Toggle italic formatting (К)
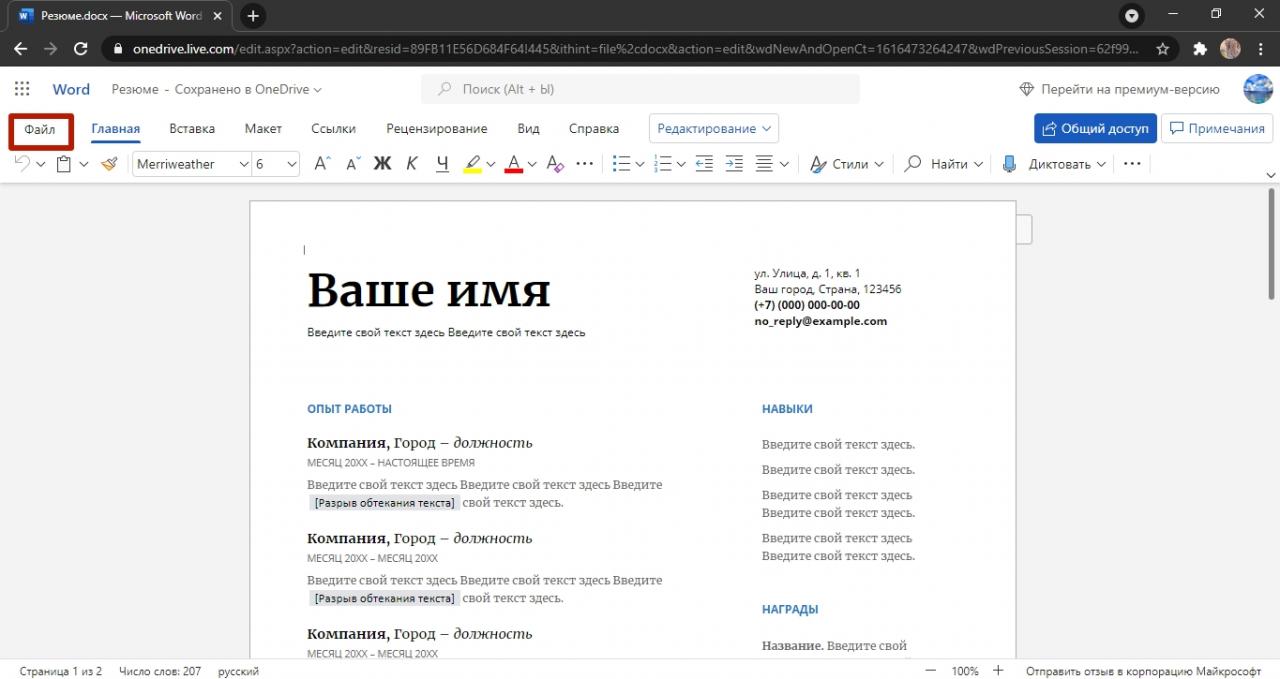Viewport: 1280px width, 679px height. [412, 164]
